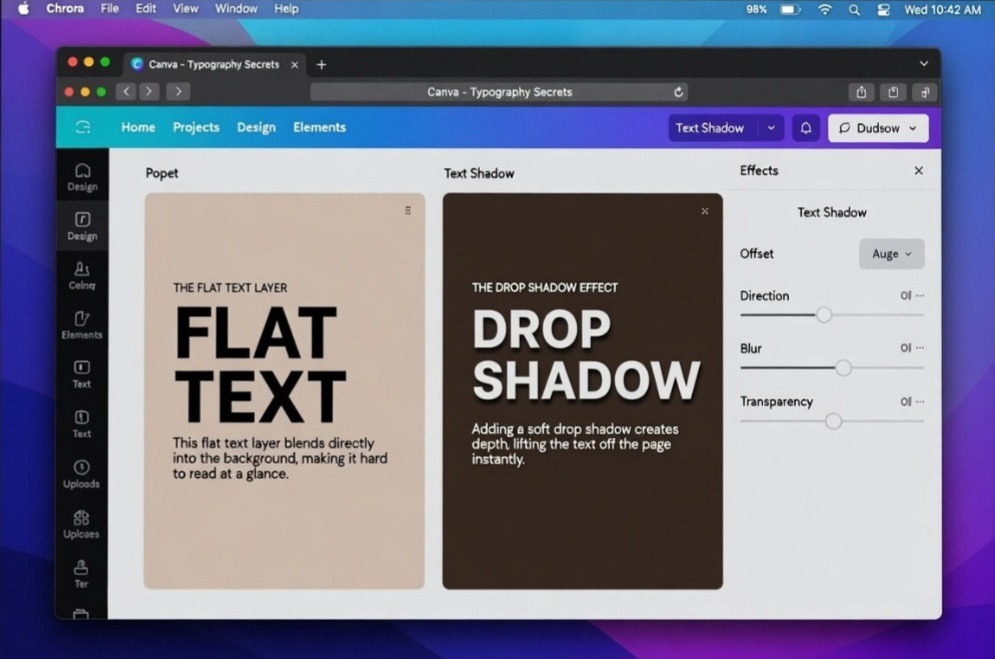
Task: Expand the tab list chevron
Action: pyautogui.click(x=924, y=63)
